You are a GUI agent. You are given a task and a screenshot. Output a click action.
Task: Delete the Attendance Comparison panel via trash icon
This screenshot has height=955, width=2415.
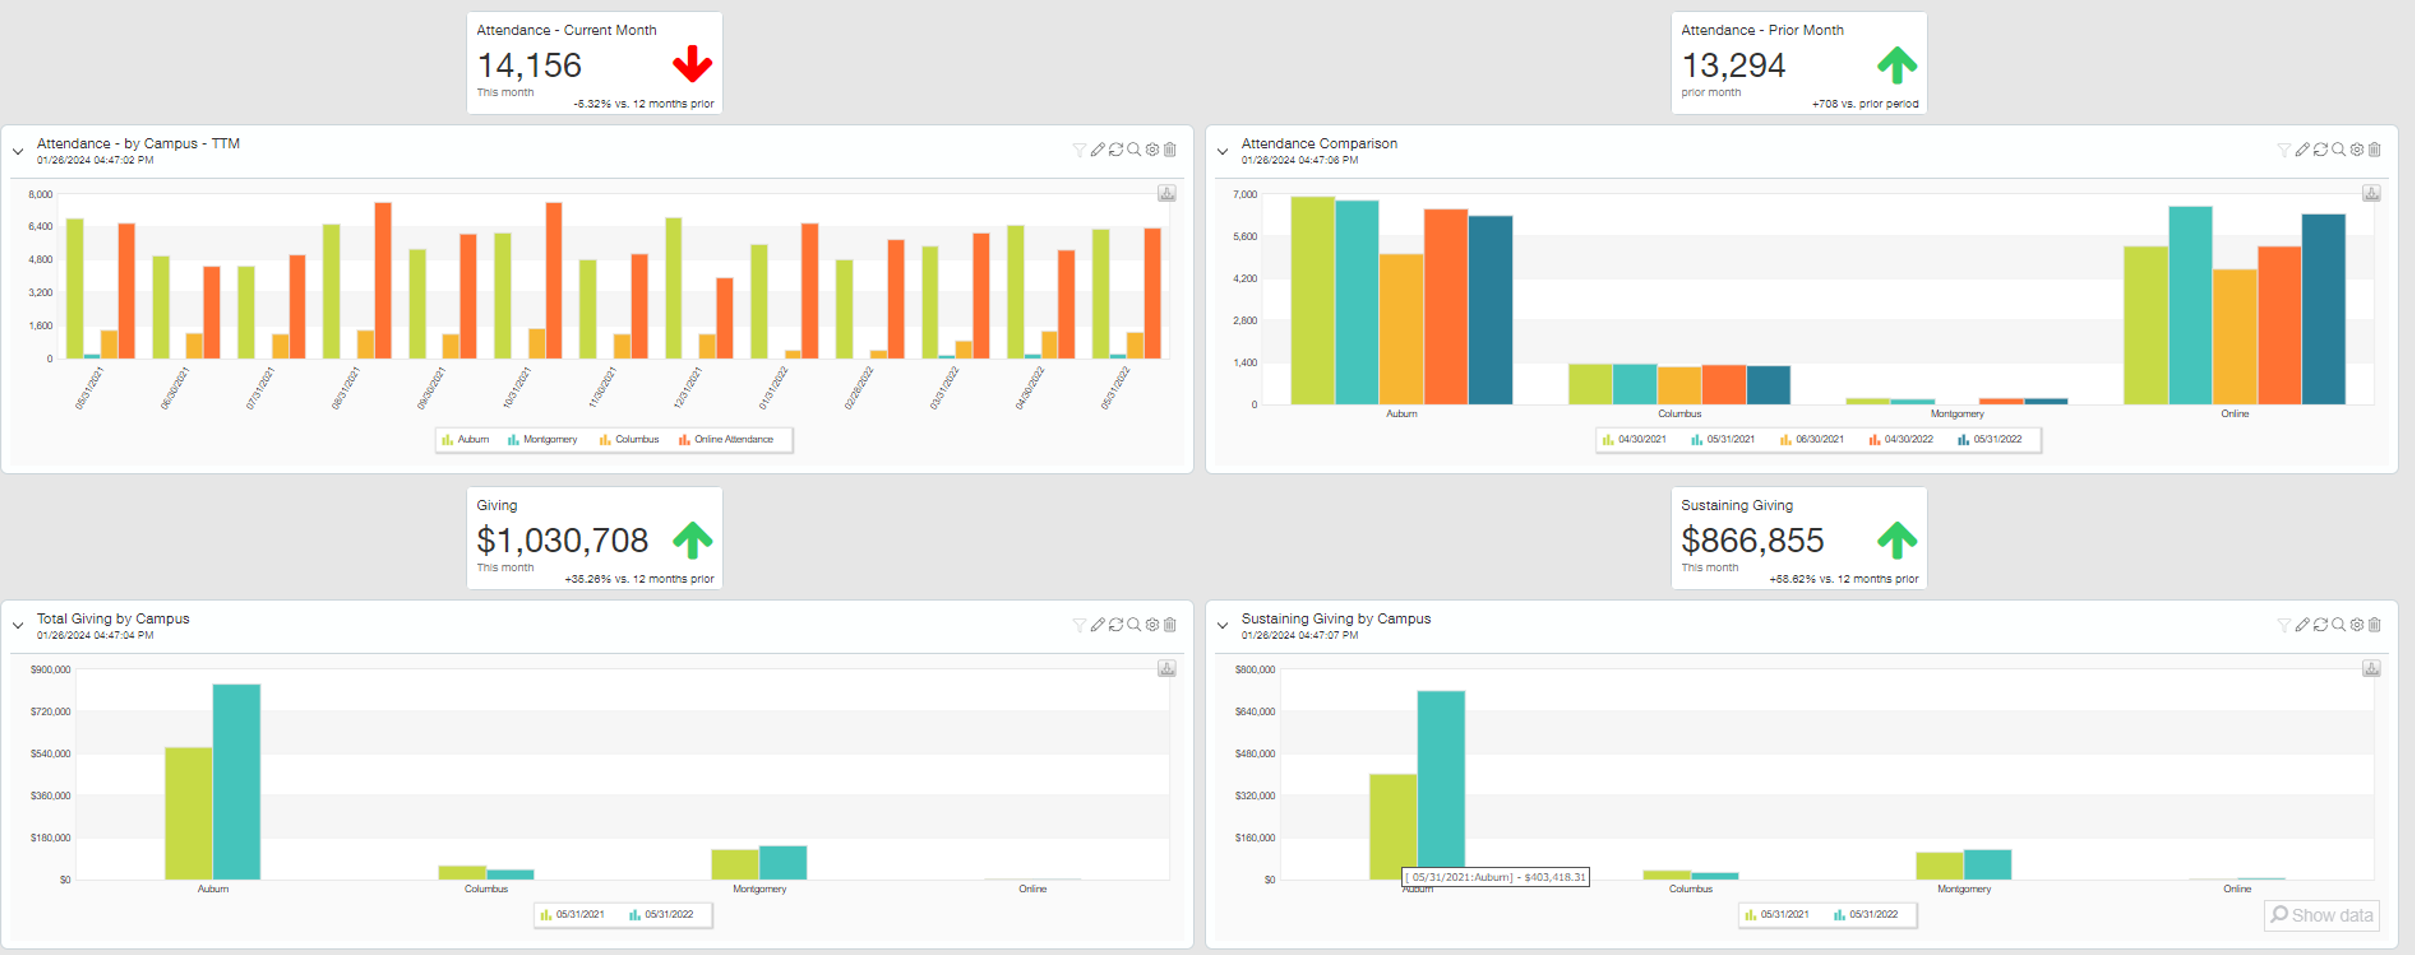(x=2375, y=150)
